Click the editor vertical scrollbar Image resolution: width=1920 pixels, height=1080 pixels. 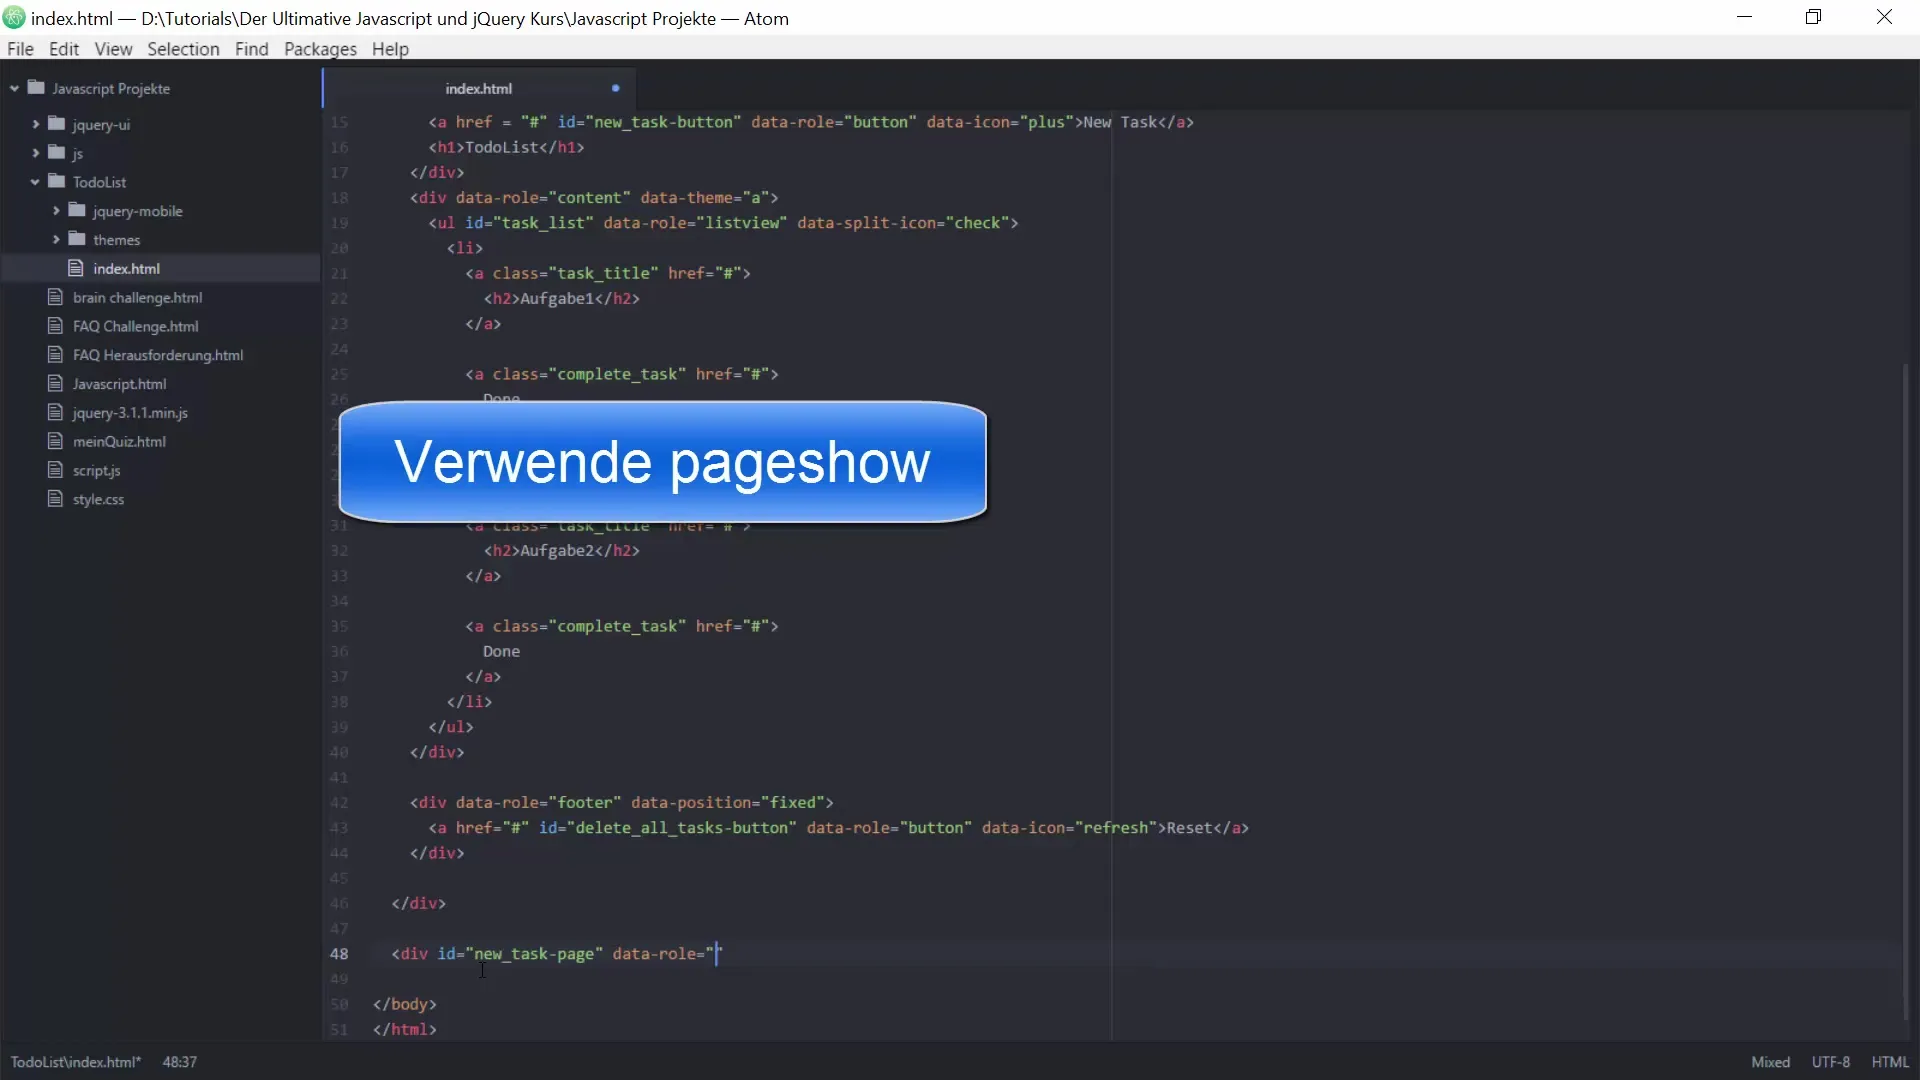pos(1905,690)
